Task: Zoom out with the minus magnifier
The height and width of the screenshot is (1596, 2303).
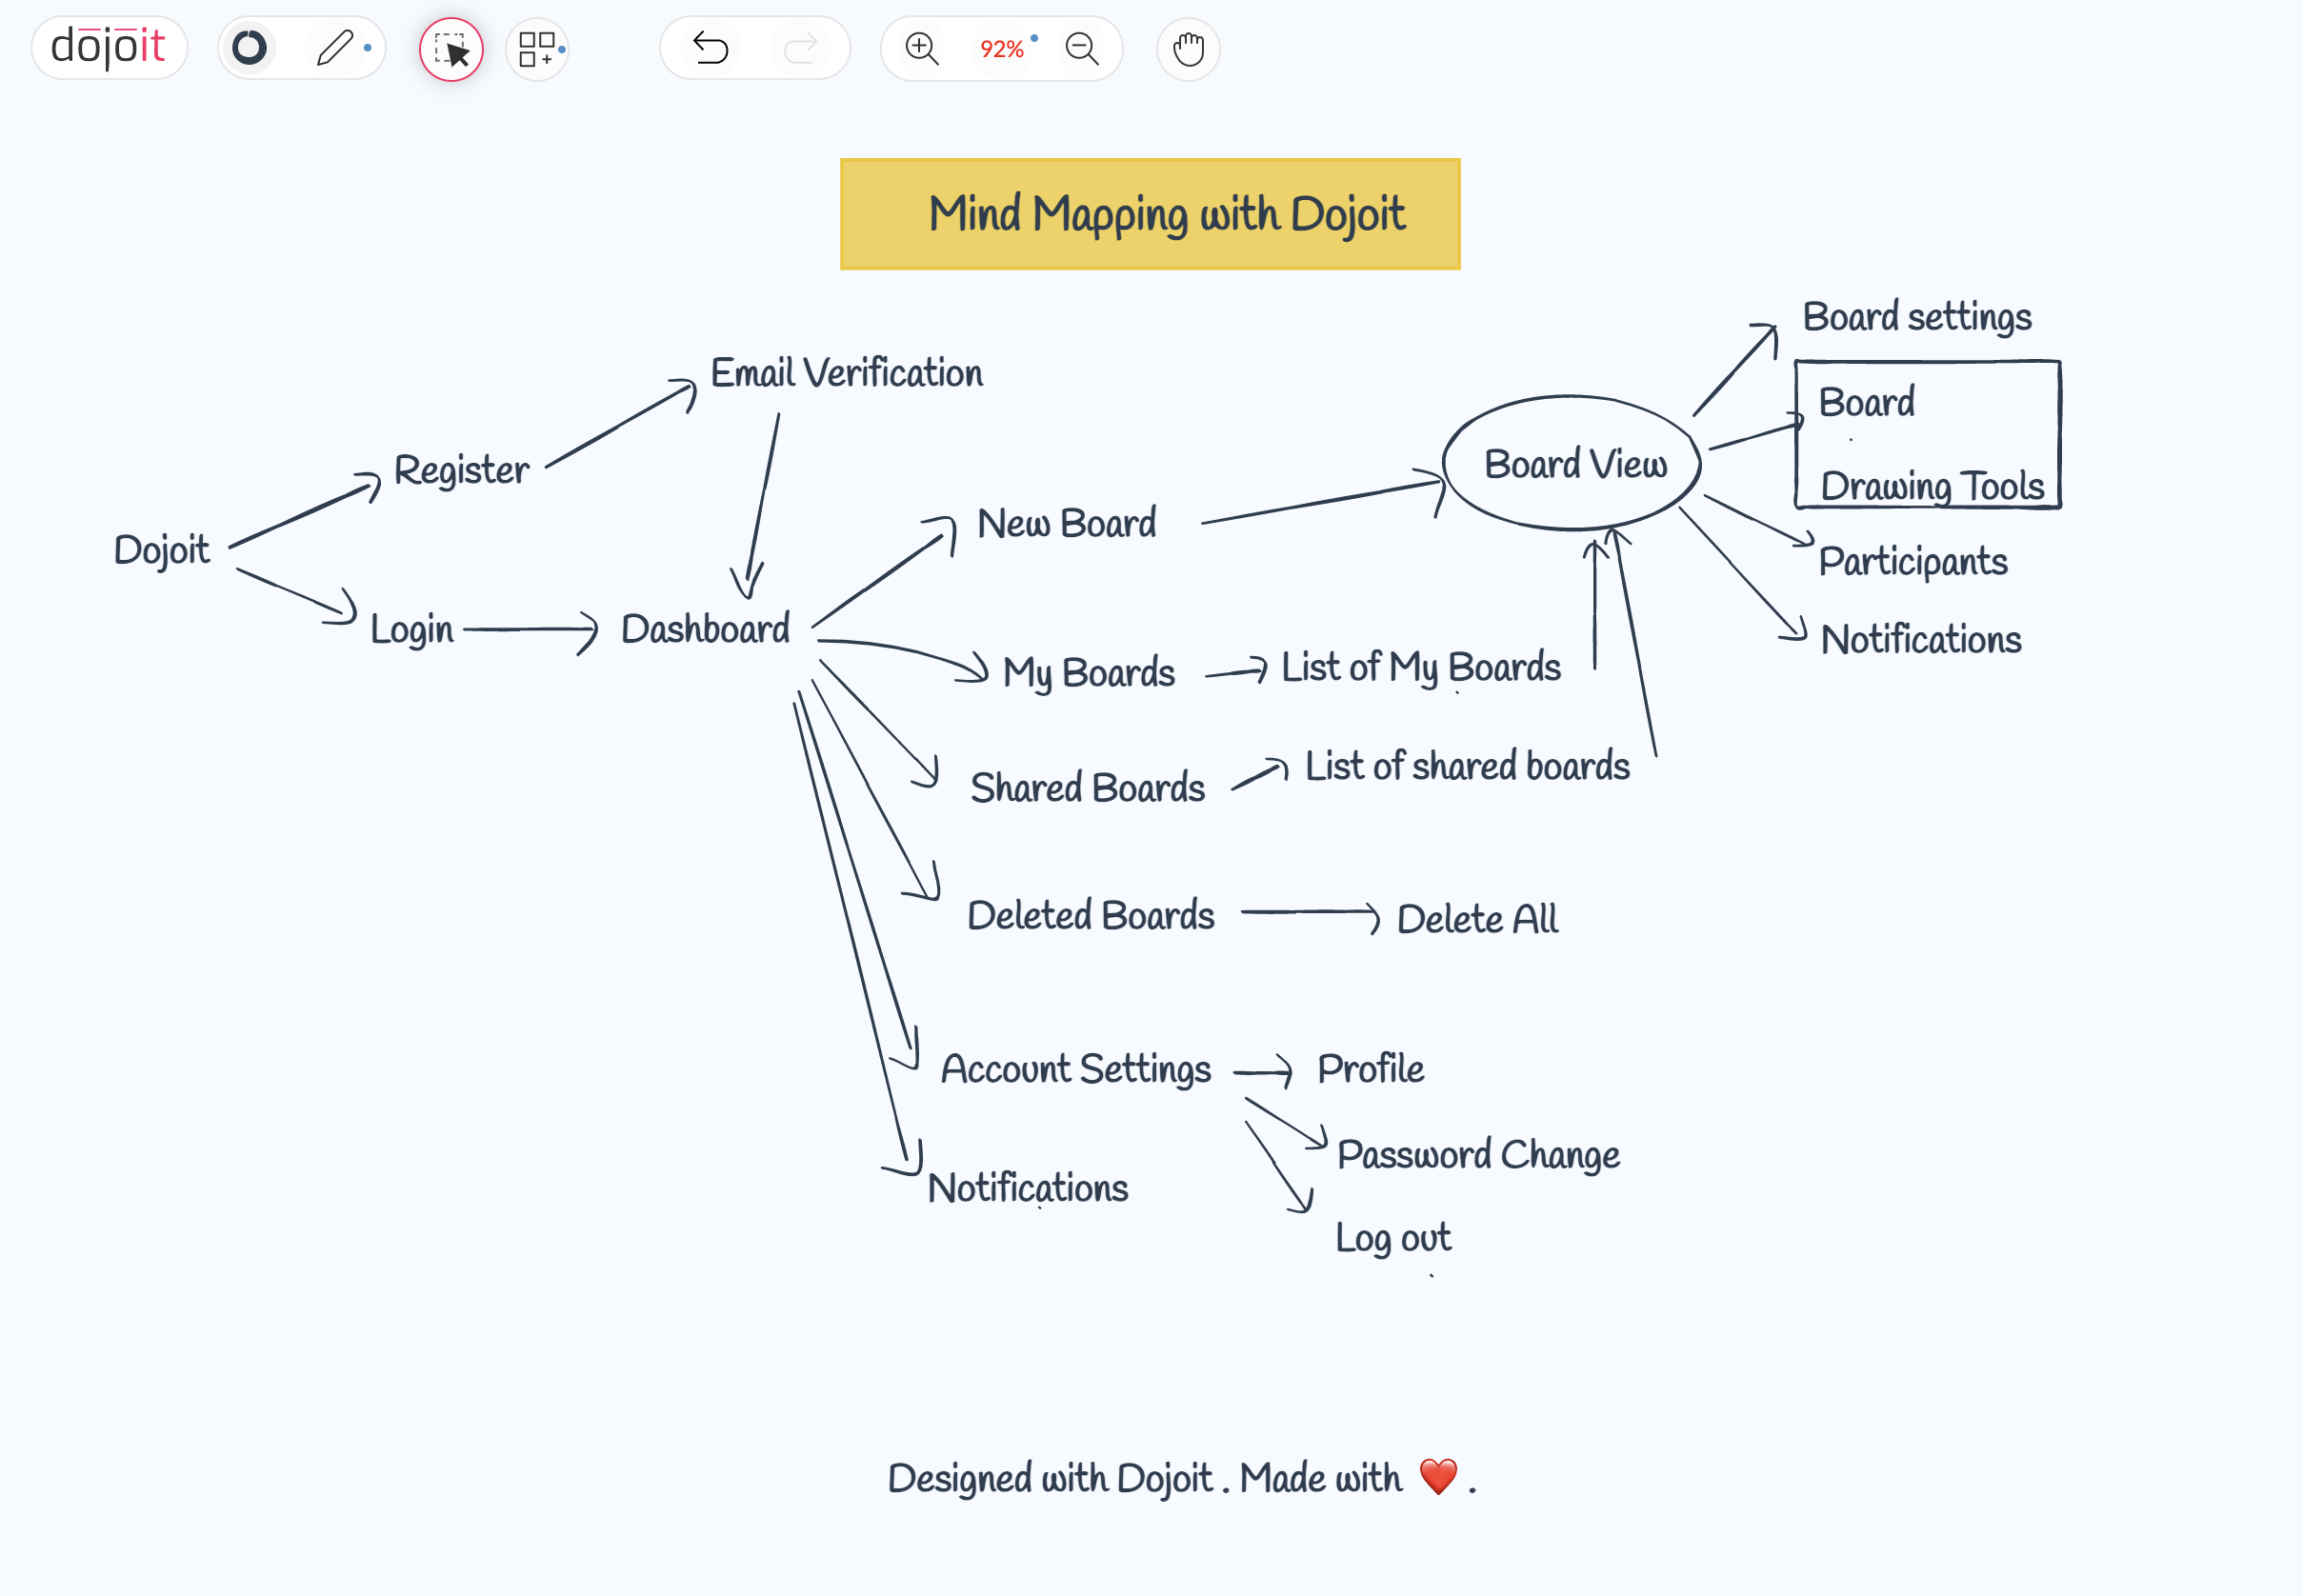Action: tap(1082, 47)
